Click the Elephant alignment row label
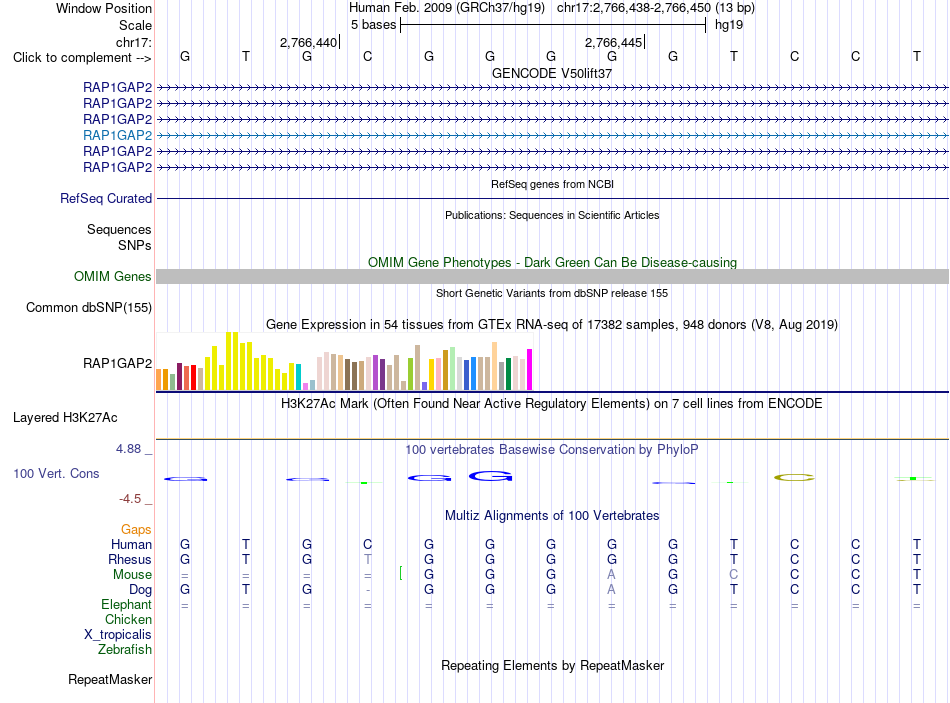The height and width of the screenshot is (703, 950). pos(127,604)
